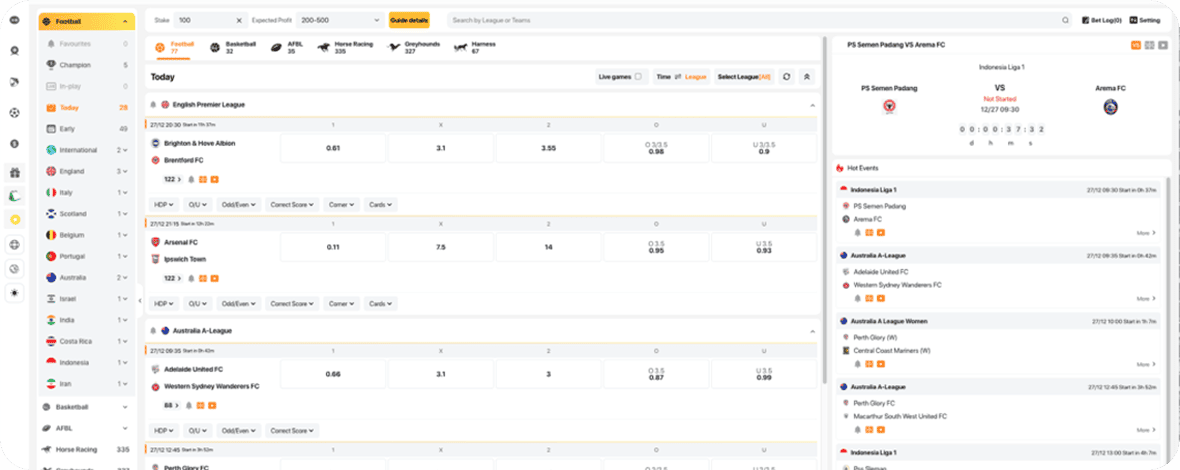Toggle notification bell for English Premier League

click(154, 105)
